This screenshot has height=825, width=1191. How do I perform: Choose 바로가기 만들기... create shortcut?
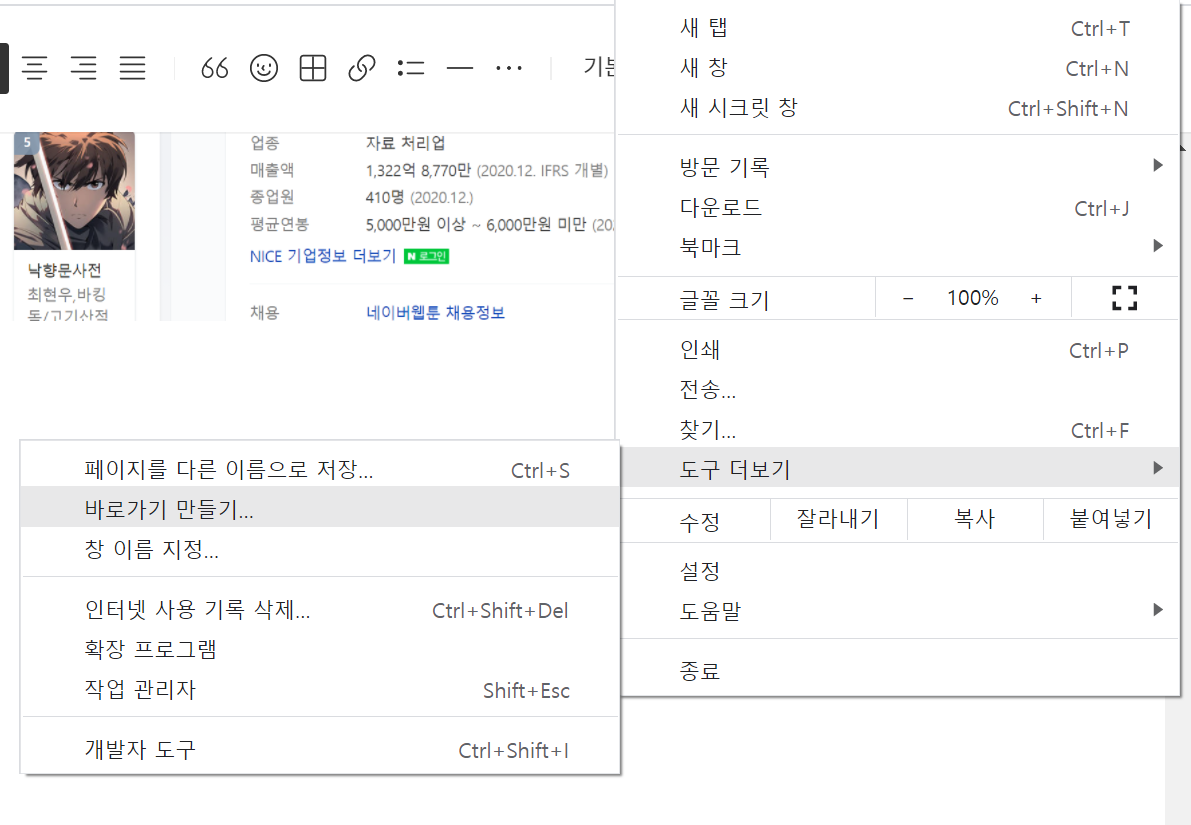[x=320, y=509]
